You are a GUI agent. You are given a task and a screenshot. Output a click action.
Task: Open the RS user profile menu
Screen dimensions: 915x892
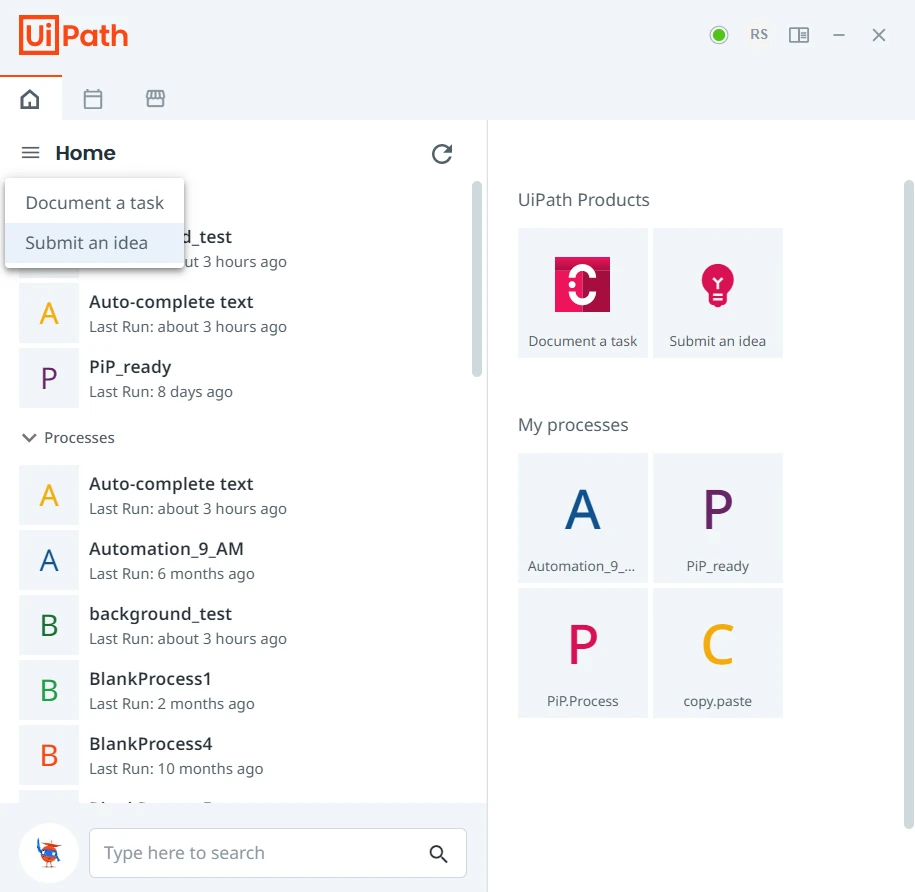pyautogui.click(x=759, y=35)
